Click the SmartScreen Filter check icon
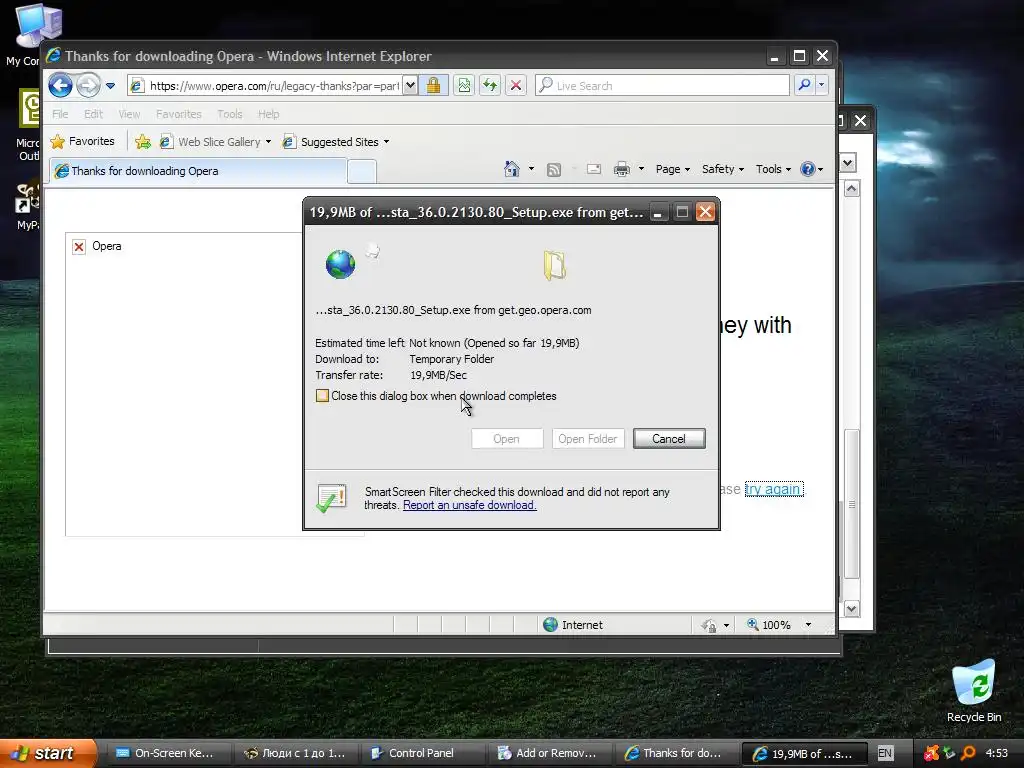Image resolution: width=1024 pixels, height=768 pixels. tap(332, 498)
